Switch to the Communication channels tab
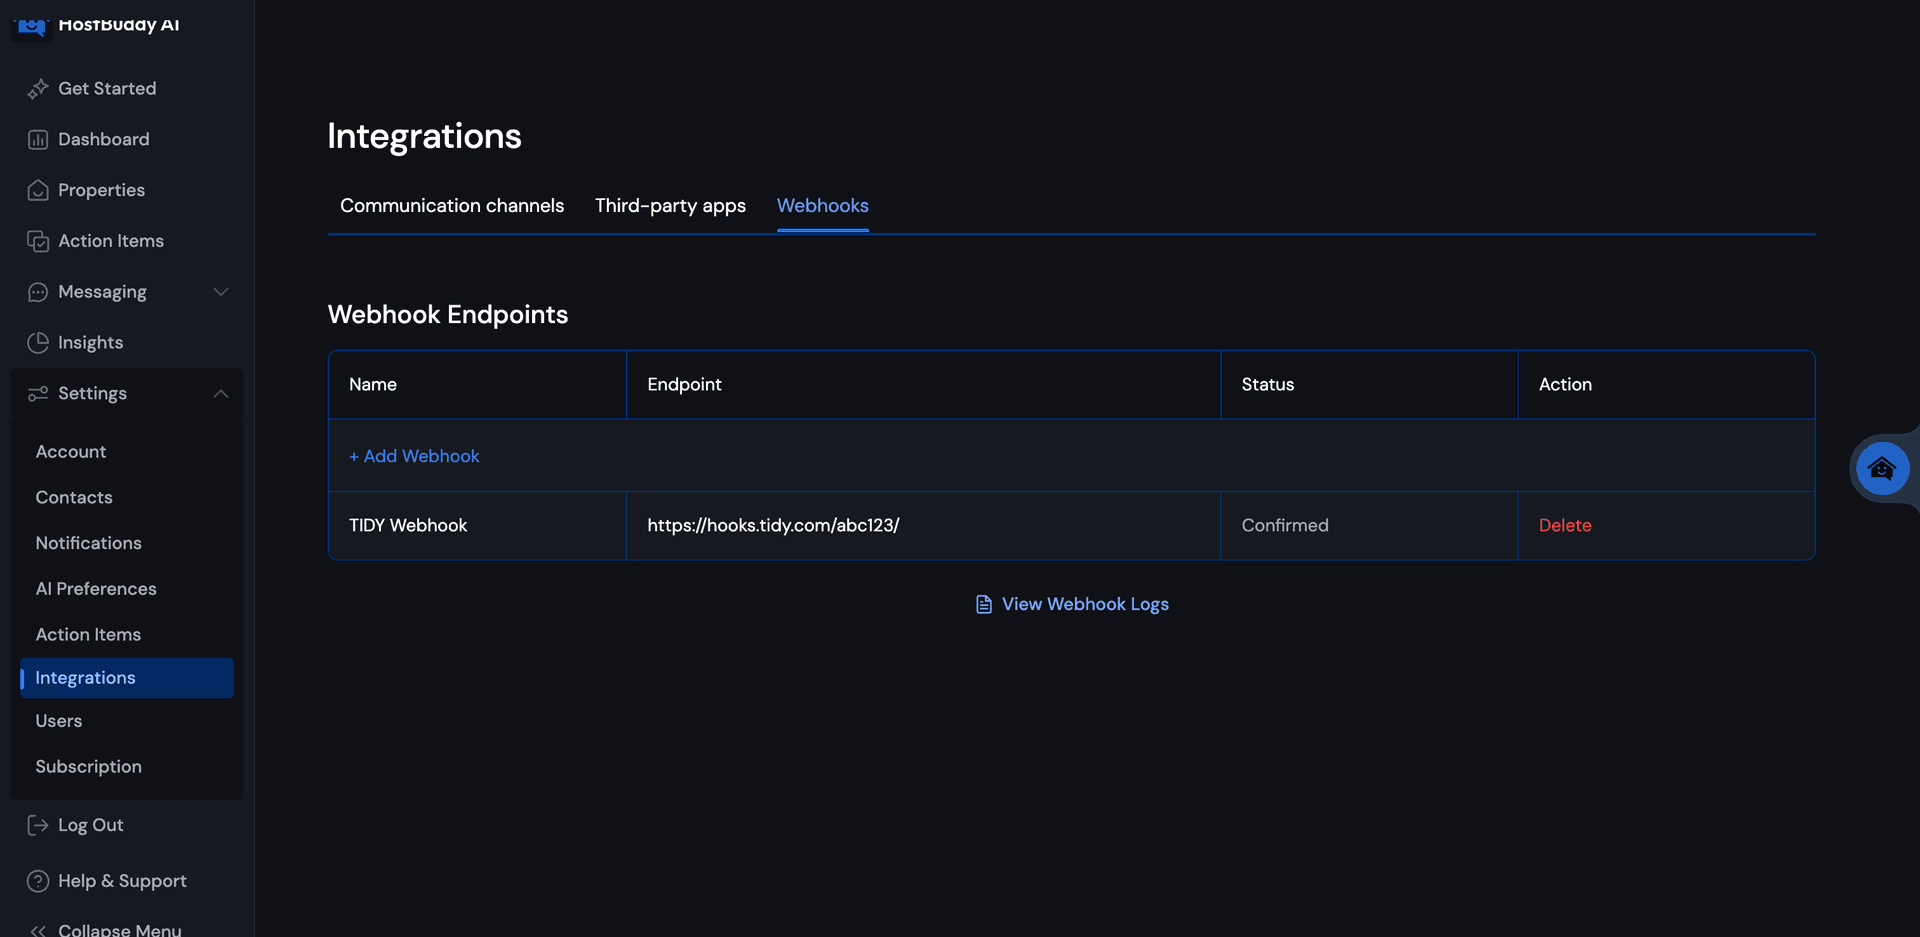Screen dimensions: 1920x937 coord(452,206)
